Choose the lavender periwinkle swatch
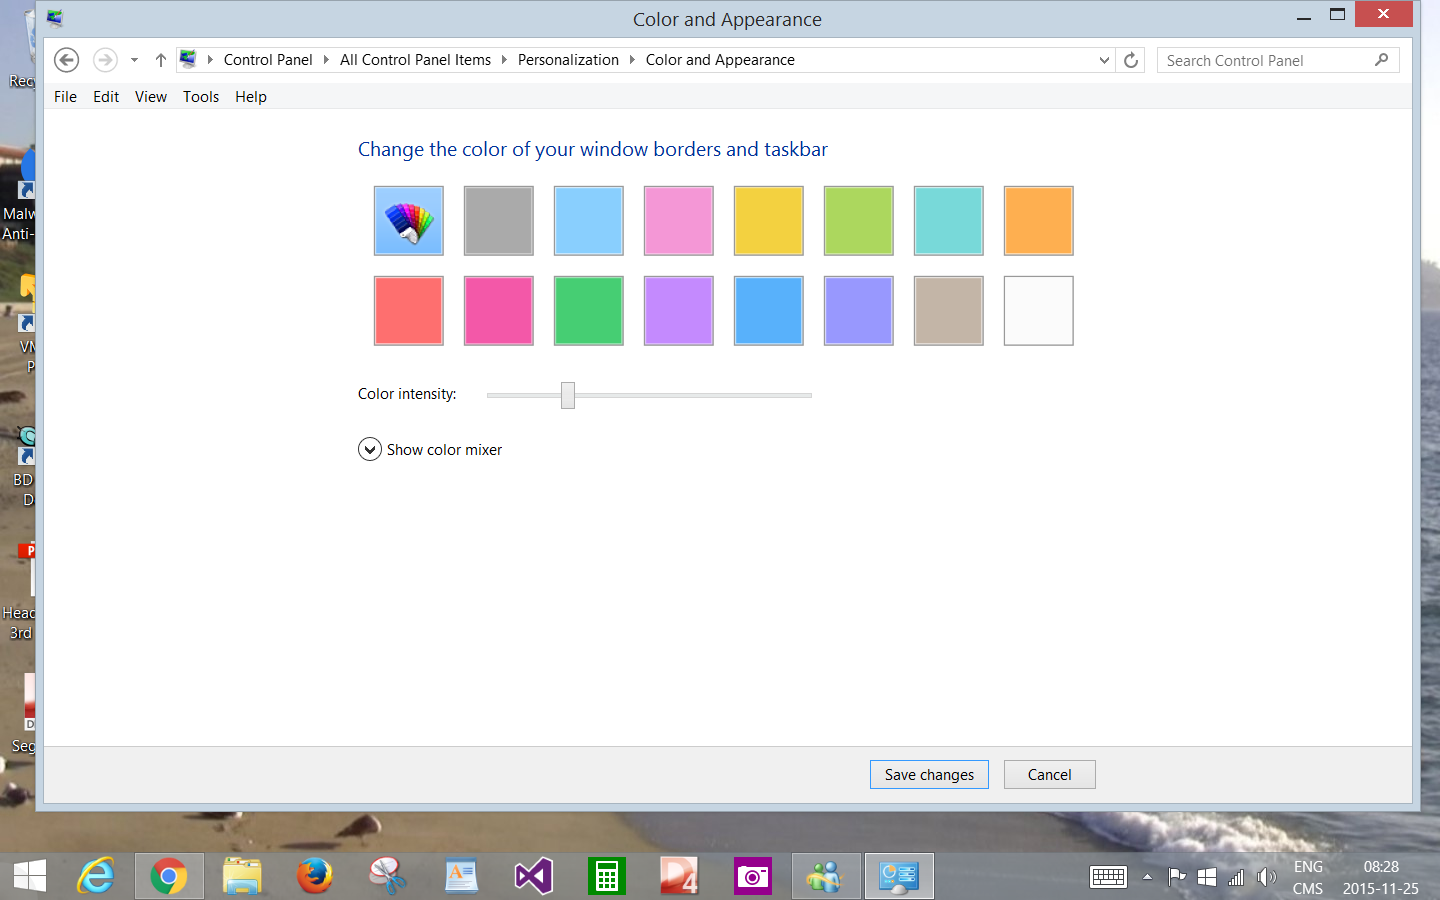The image size is (1440, 900). [858, 310]
